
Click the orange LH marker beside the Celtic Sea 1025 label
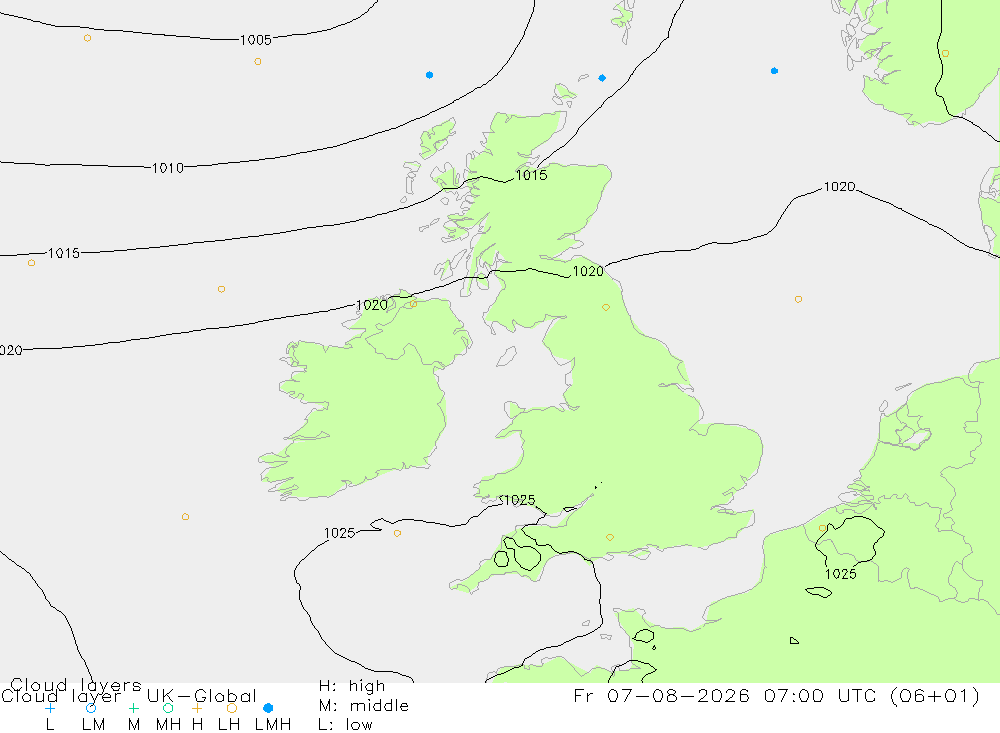pos(397,533)
